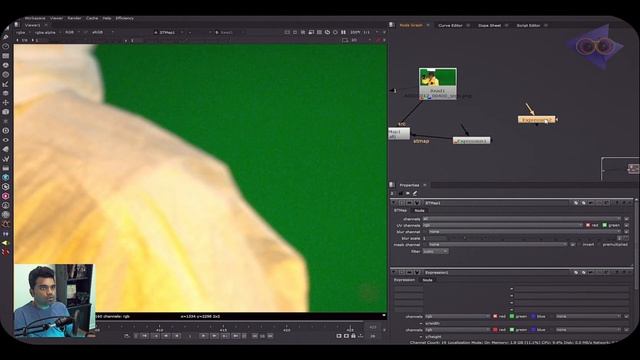Open the Other nodes toolbar menu
This screenshot has width=640, height=360.
coord(6,168)
